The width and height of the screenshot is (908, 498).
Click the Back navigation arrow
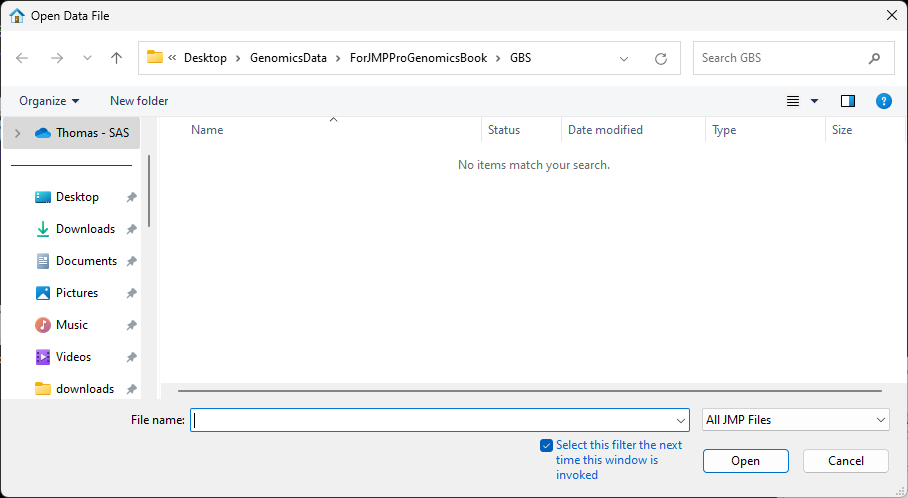click(22, 58)
